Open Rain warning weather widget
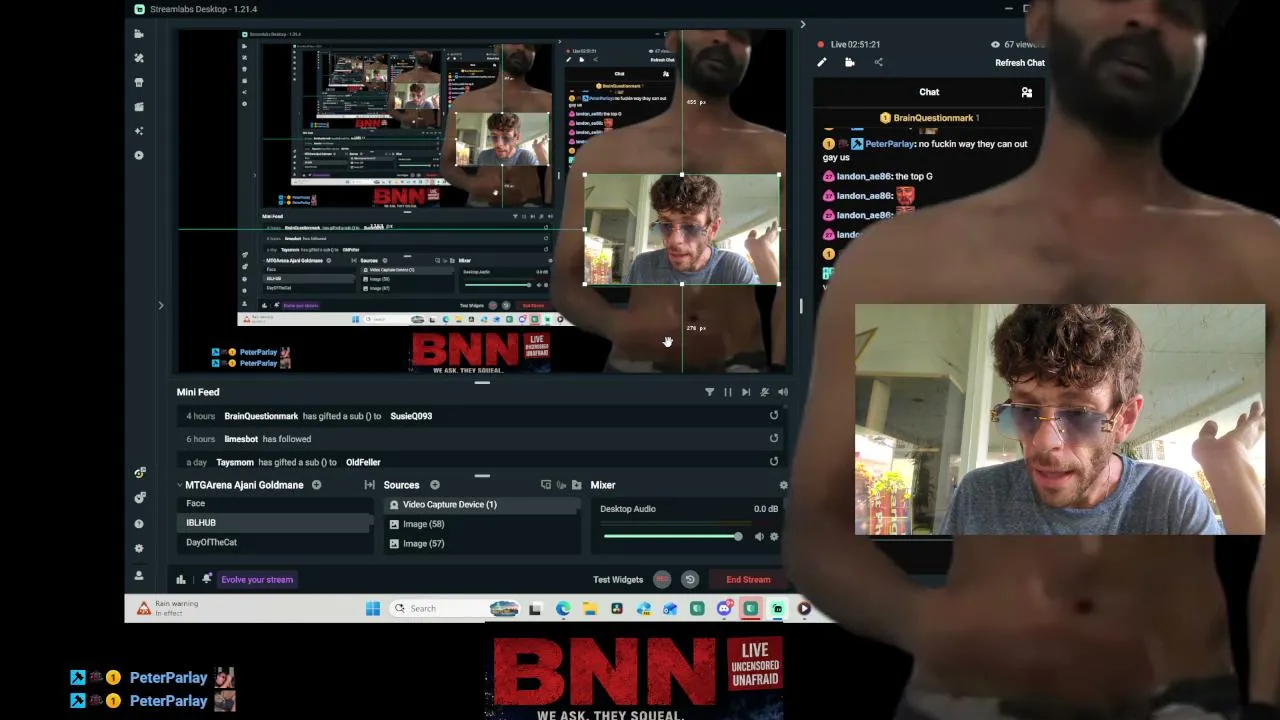Viewport: 1280px width, 720px height. tap(168, 608)
